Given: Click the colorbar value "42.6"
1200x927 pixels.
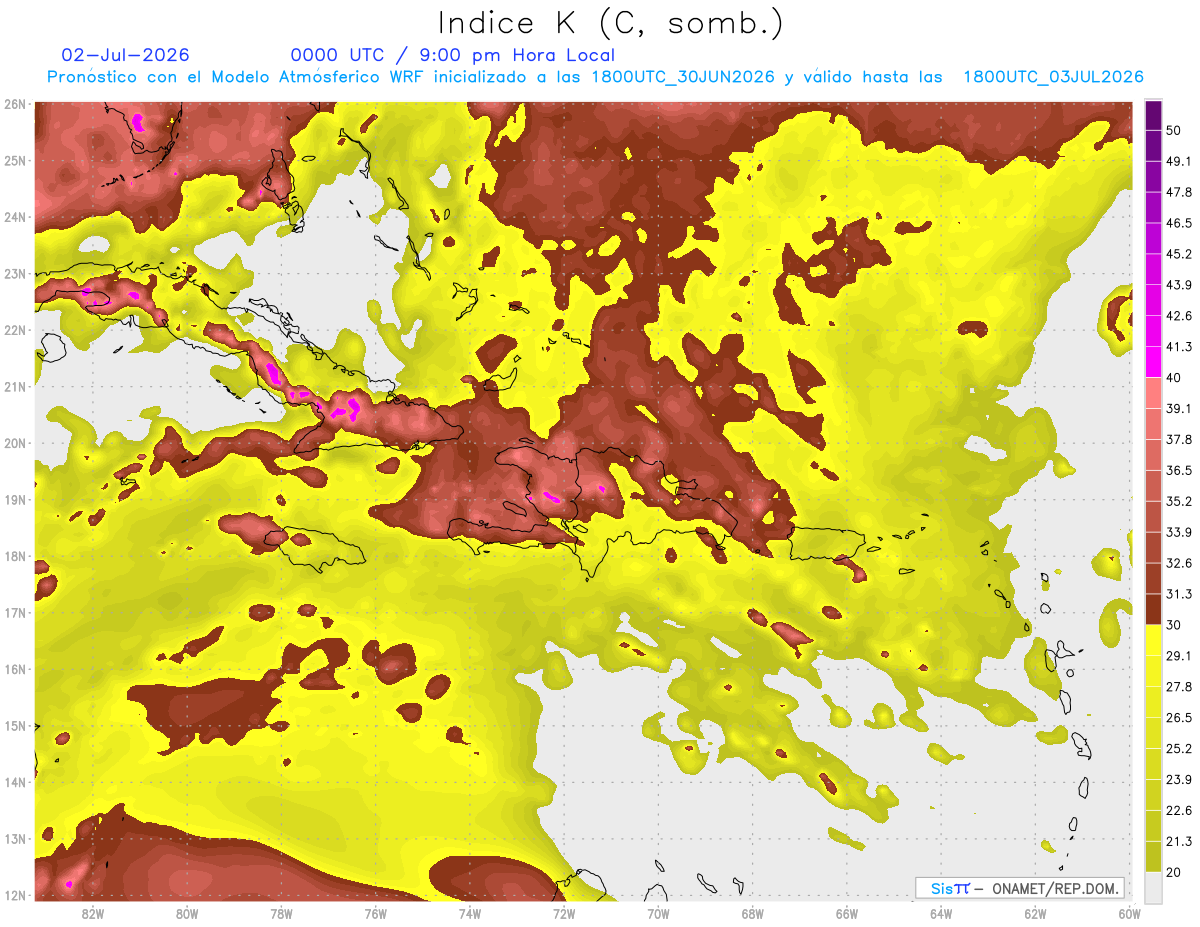Looking at the screenshot, I should [1179, 316].
